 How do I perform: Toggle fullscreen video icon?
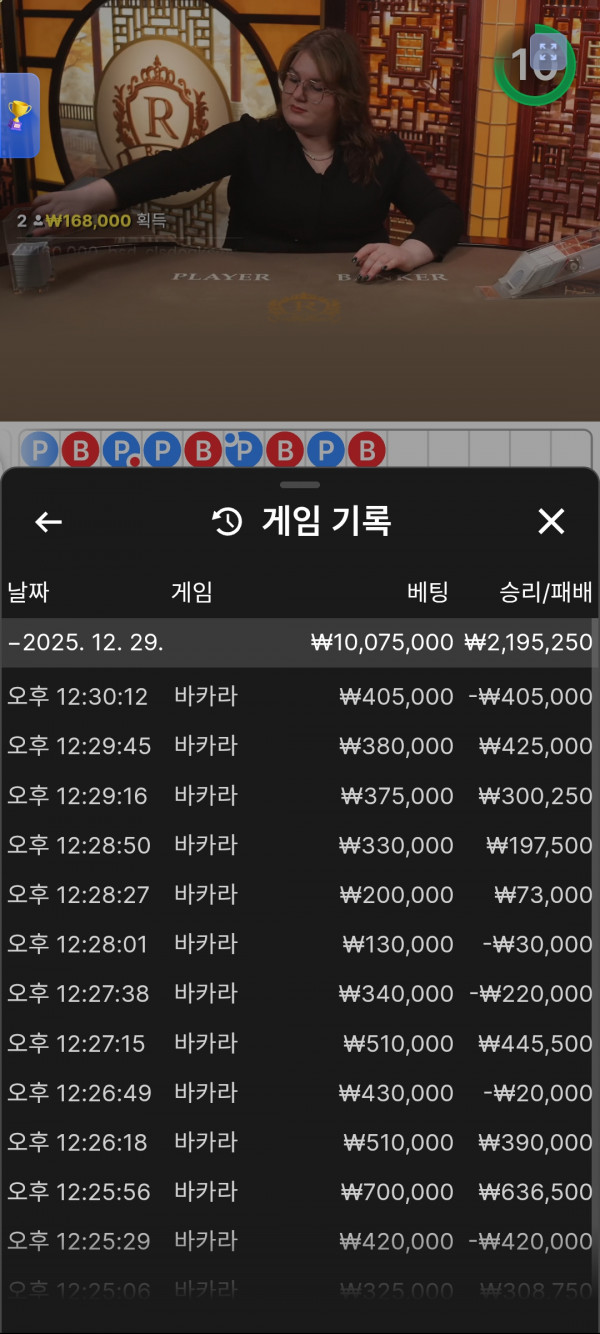click(x=546, y=52)
